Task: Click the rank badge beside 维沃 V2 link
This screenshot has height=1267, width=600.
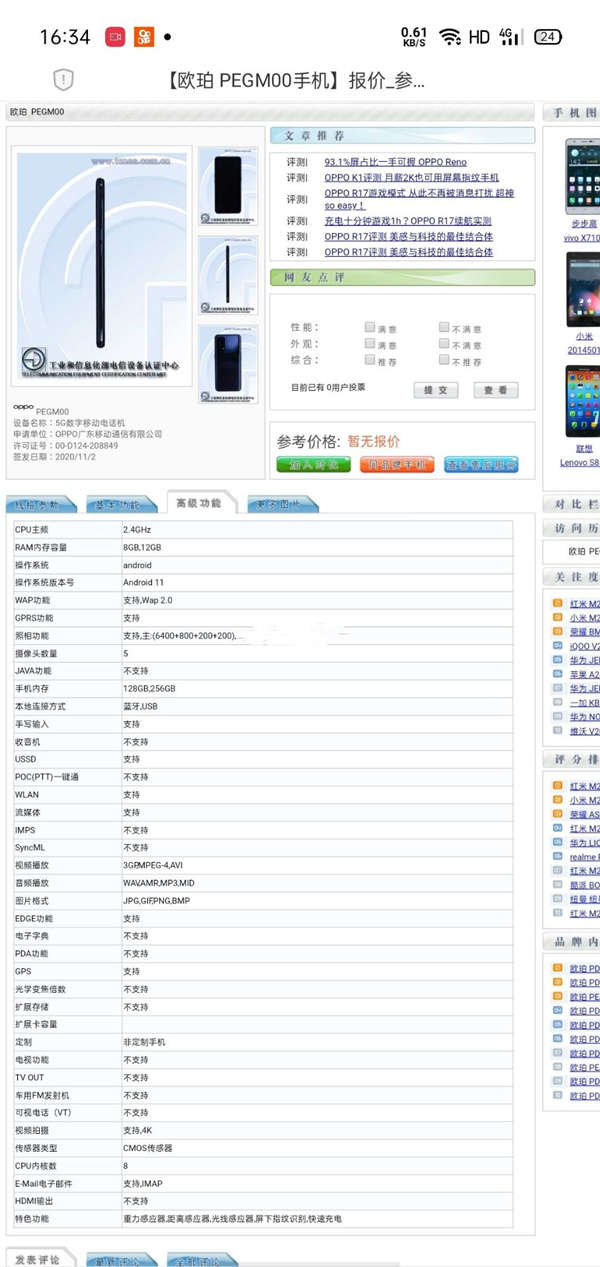Action: pyautogui.click(x=558, y=731)
